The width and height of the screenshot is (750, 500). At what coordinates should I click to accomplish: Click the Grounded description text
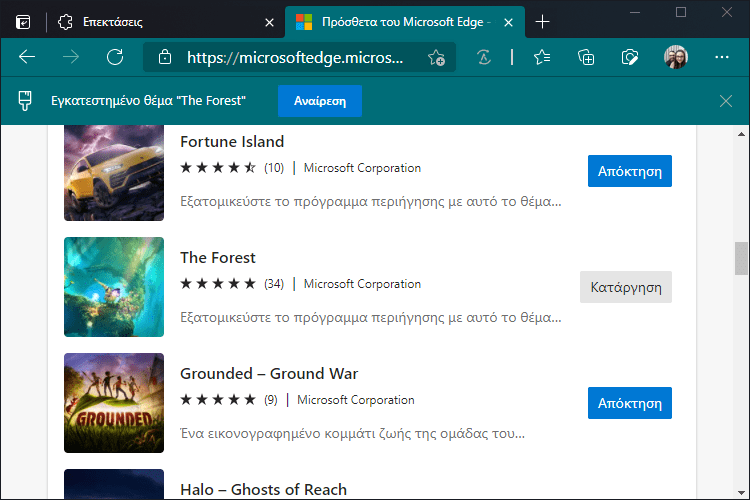pos(353,433)
